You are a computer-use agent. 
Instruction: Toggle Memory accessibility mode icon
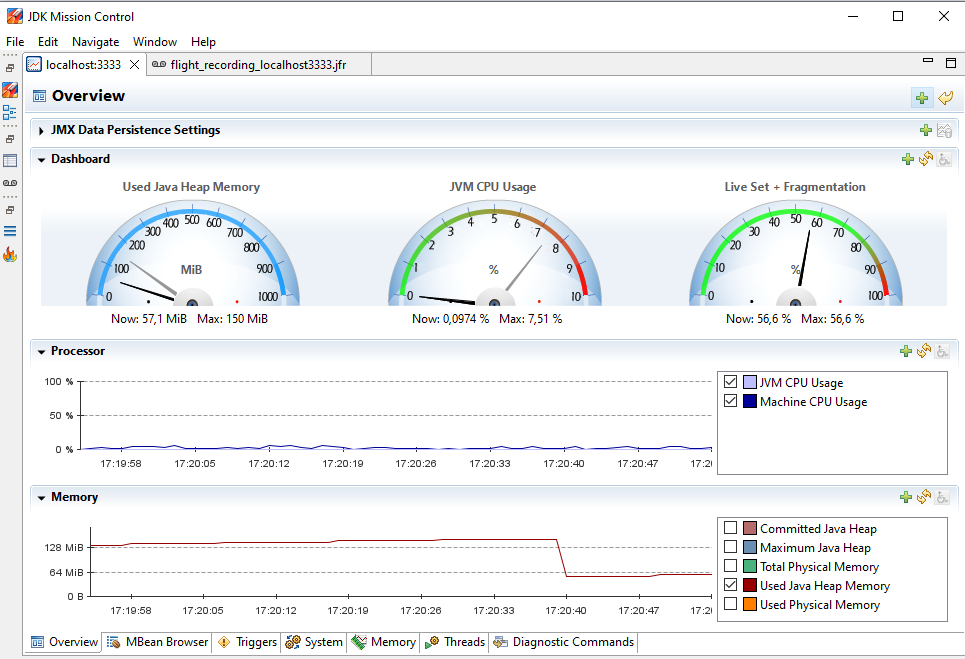(942, 497)
